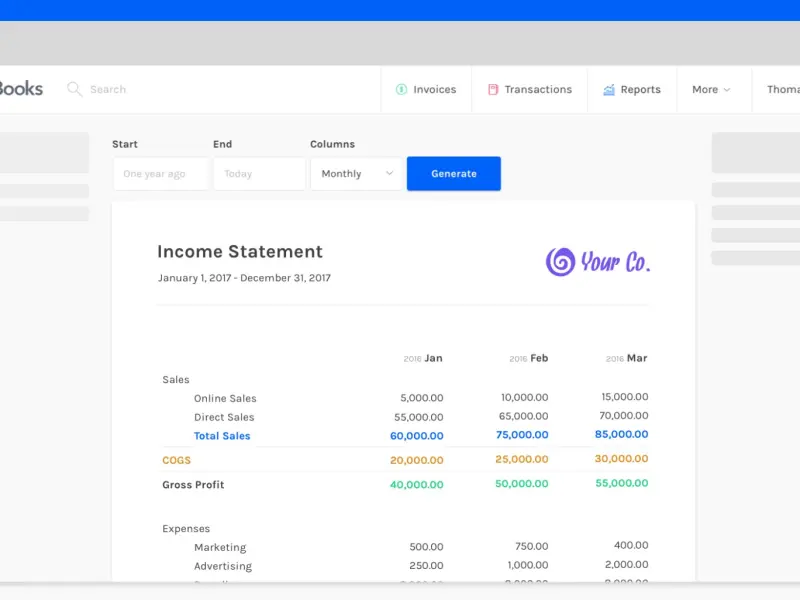
Task: Click the Jan column header
Action: point(432,358)
